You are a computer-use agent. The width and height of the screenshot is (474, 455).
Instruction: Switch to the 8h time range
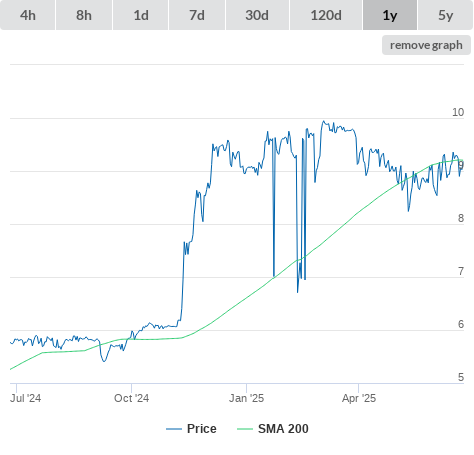(84, 15)
